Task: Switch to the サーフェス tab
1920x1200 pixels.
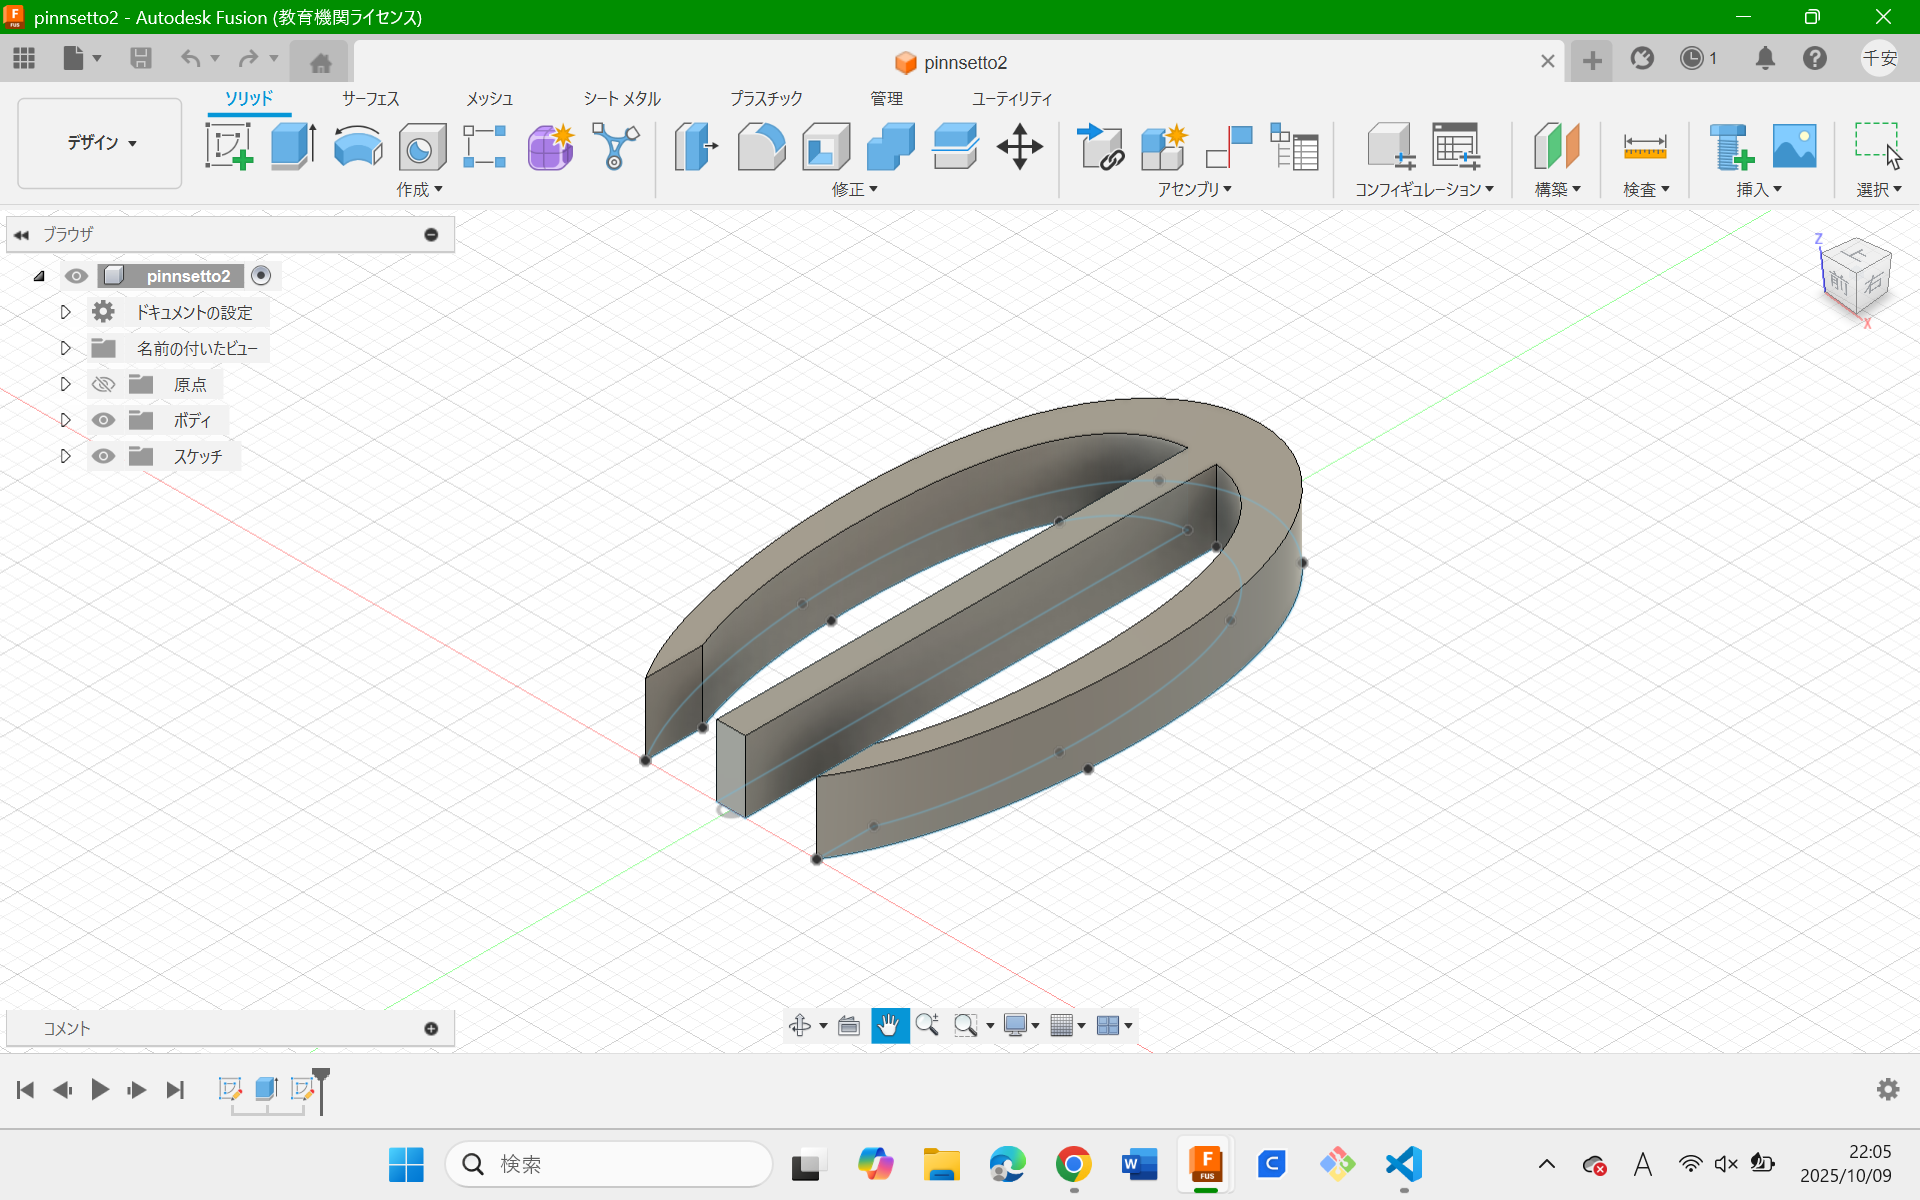Action: [370, 98]
